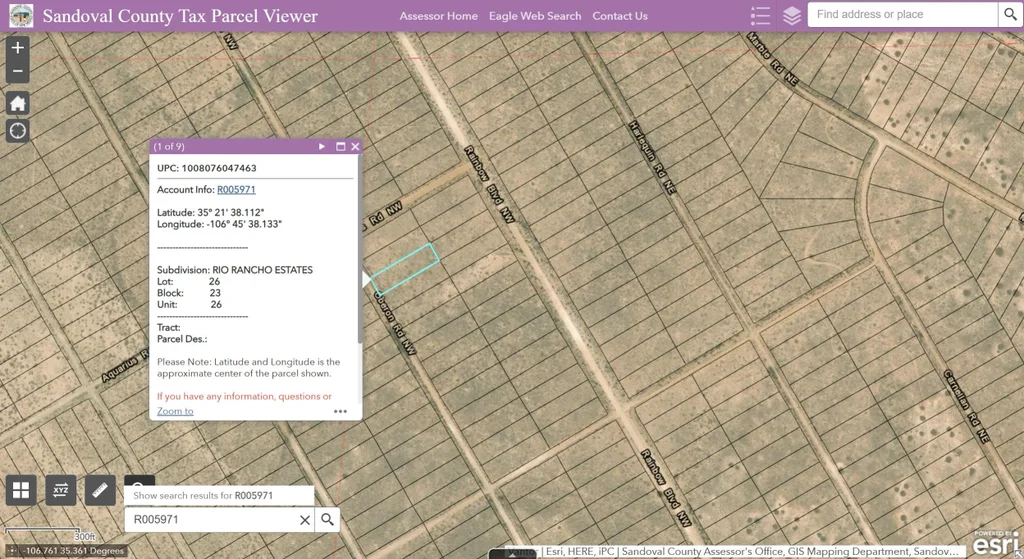Open the Legend widget in header

pyautogui.click(x=760, y=16)
